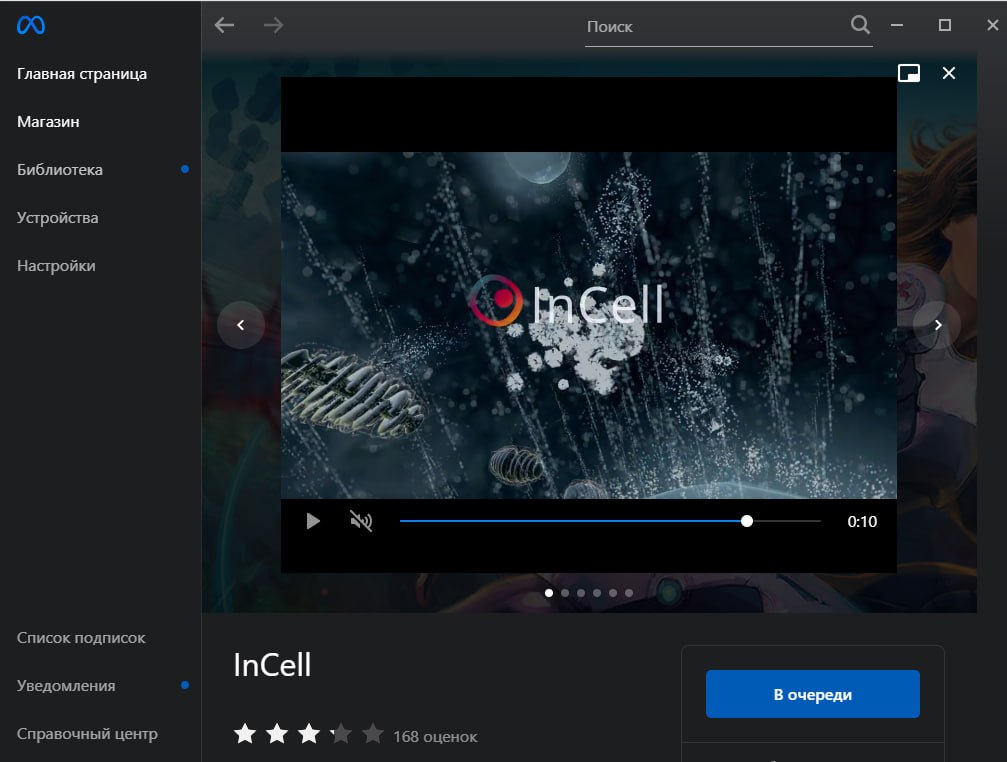Go back with the left arrow
Viewport: 1007px width, 762px height.
(224, 25)
